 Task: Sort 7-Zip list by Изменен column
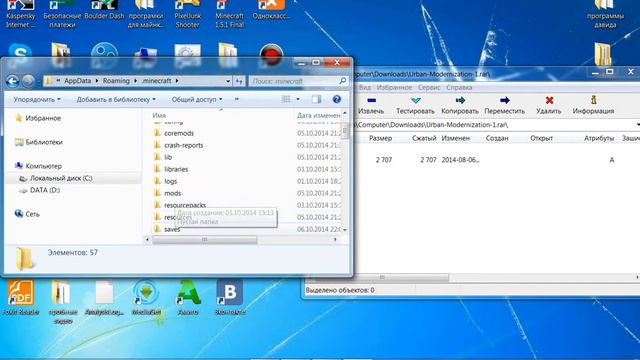pyautogui.click(x=456, y=138)
